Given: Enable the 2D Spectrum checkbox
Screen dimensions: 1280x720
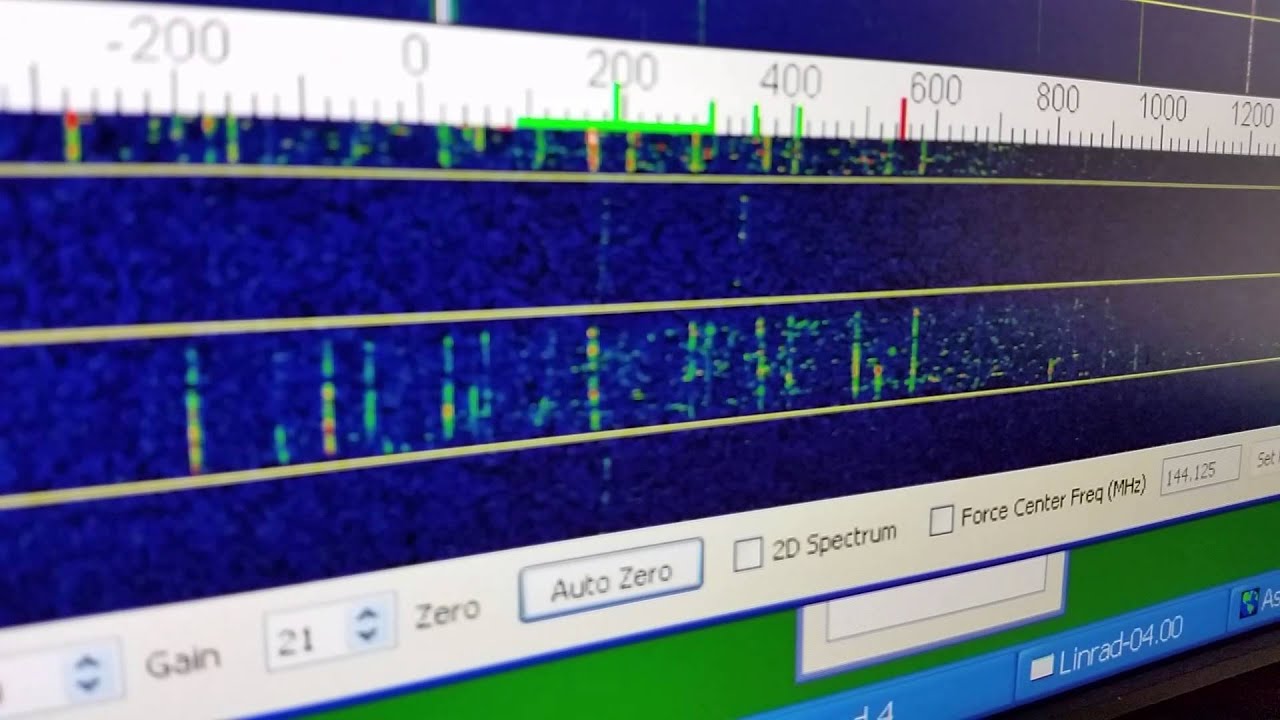Looking at the screenshot, I should pos(748,553).
